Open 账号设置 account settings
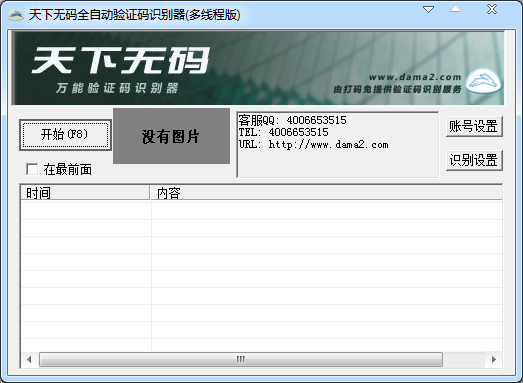This screenshot has height=383, width=523. click(474, 126)
